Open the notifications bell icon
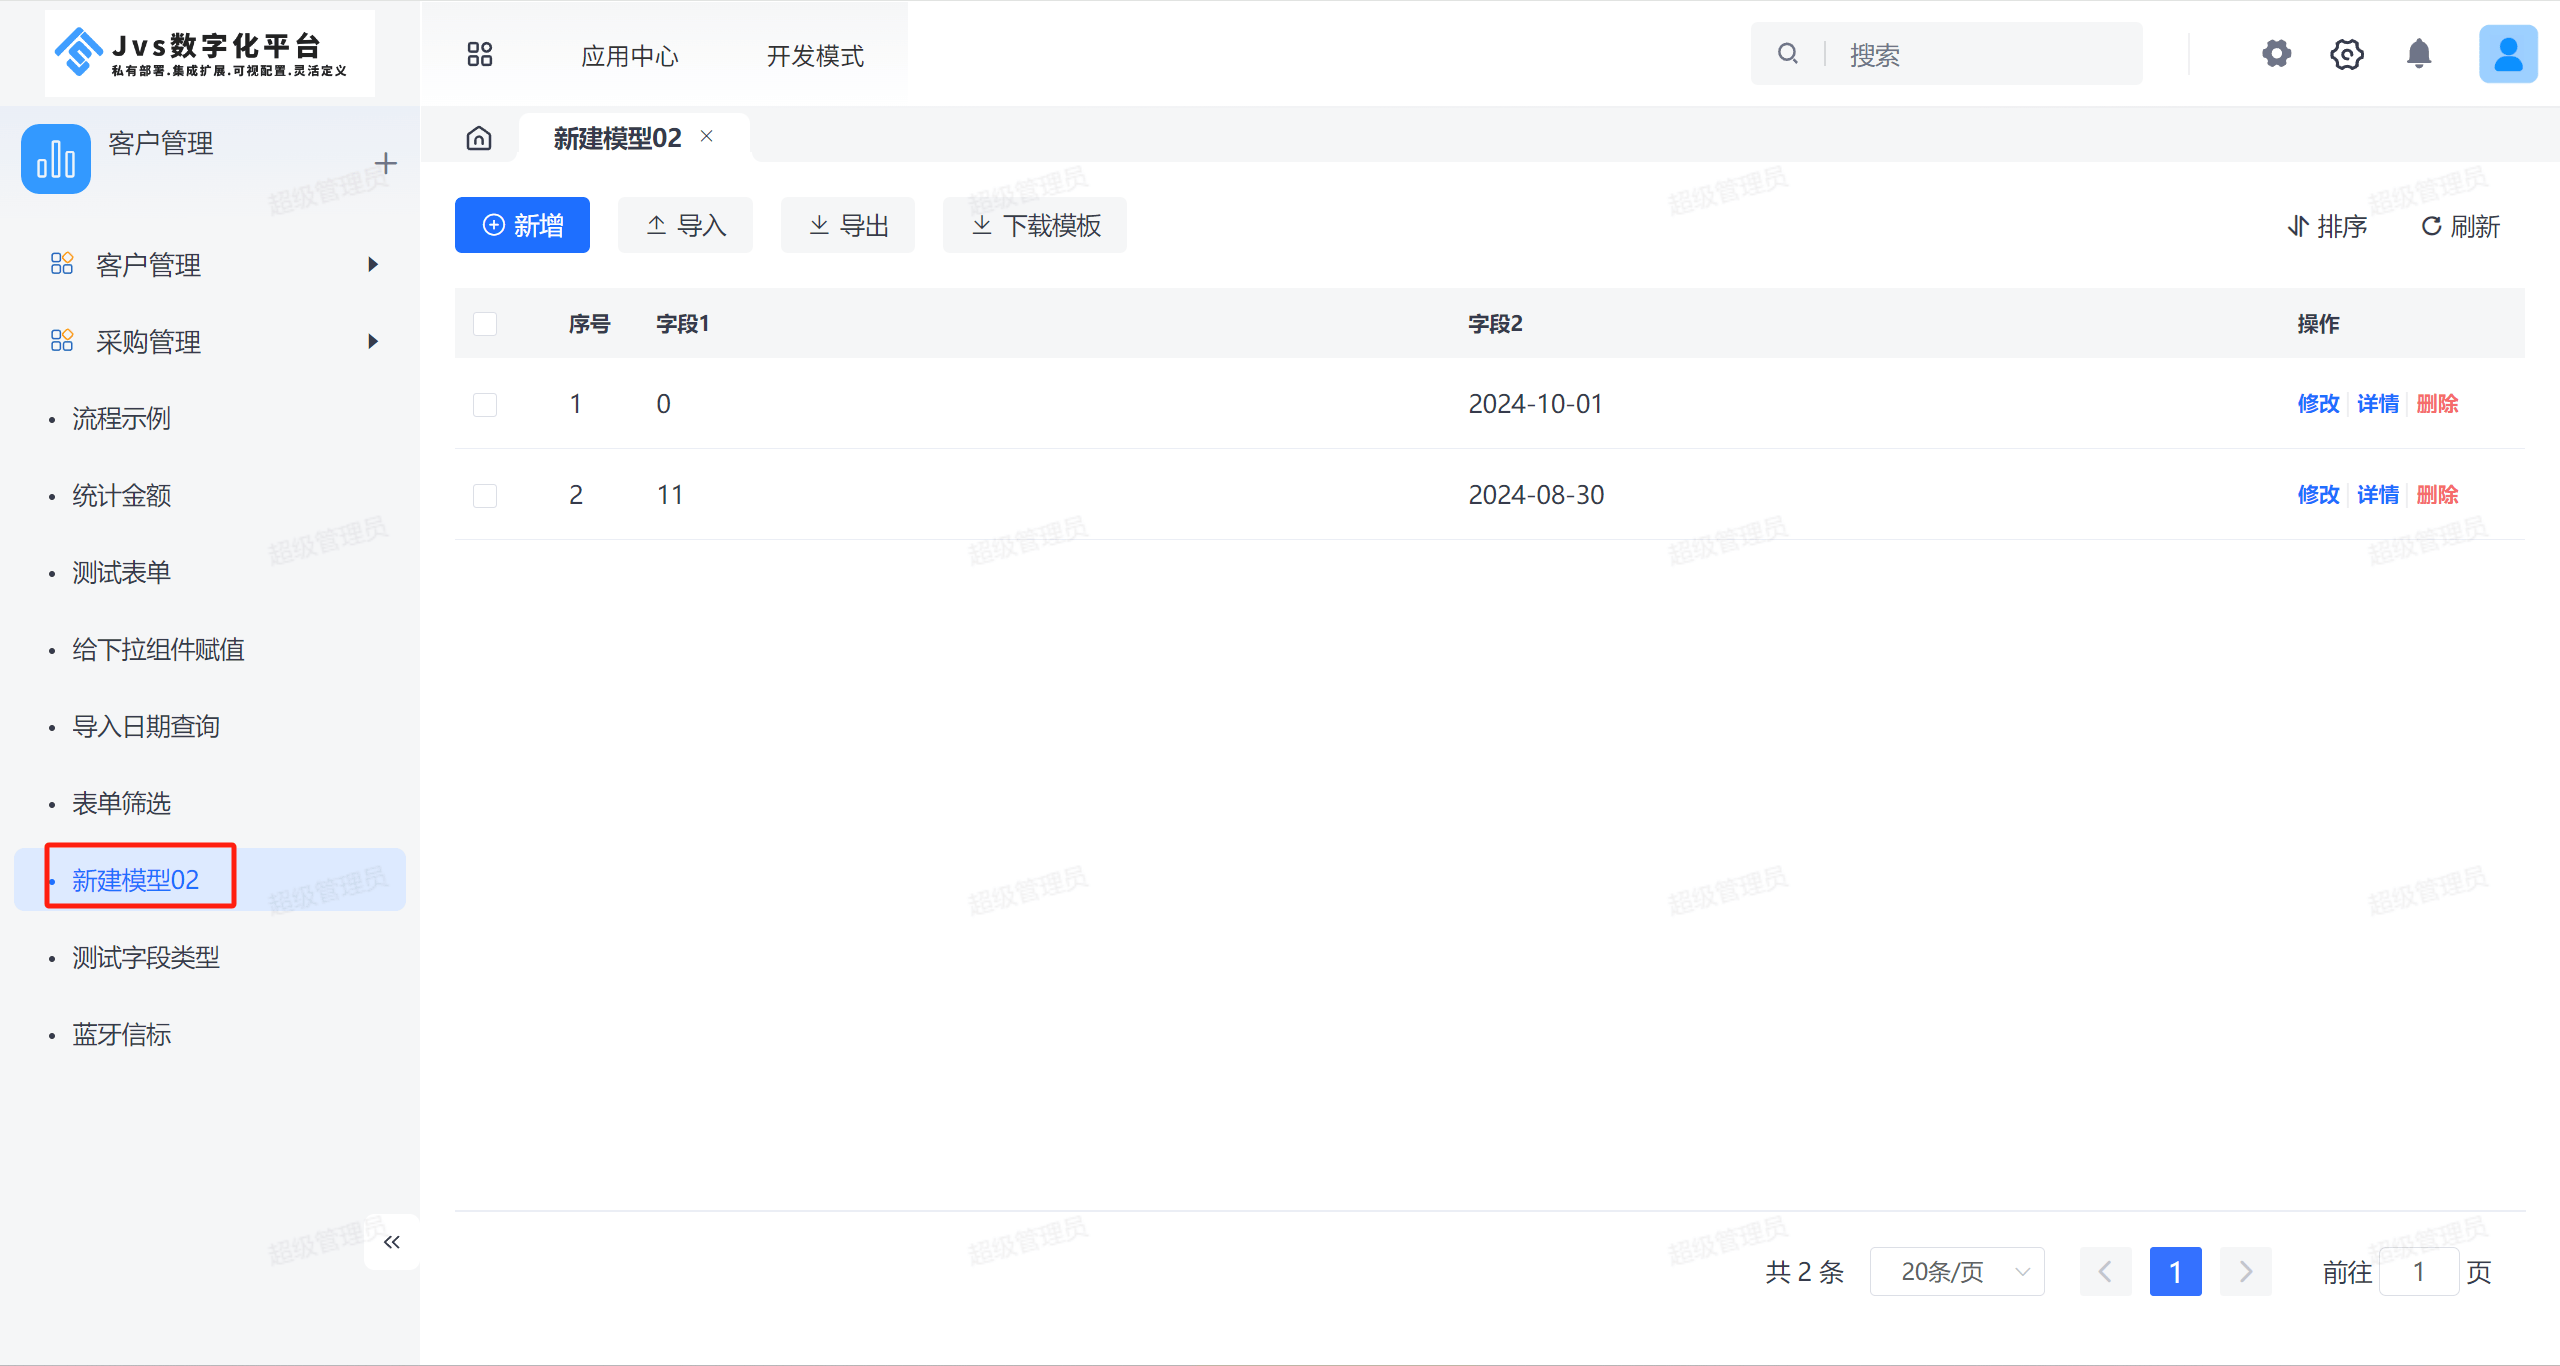Viewport: 2560px width, 1366px height. [2418, 54]
